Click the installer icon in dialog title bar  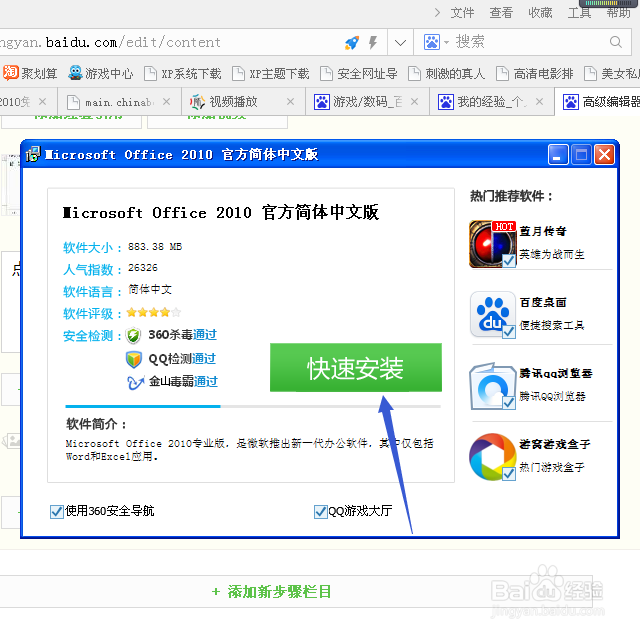33,154
